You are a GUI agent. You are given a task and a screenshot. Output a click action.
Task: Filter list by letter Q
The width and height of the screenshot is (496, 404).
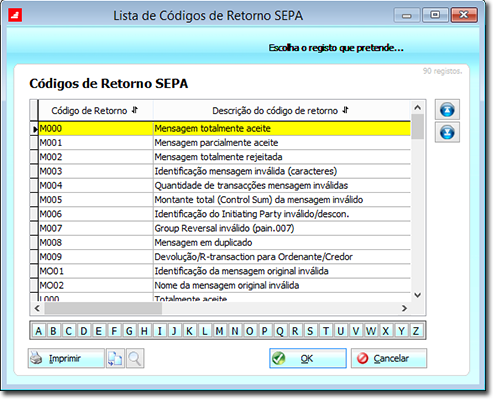click(280, 331)
